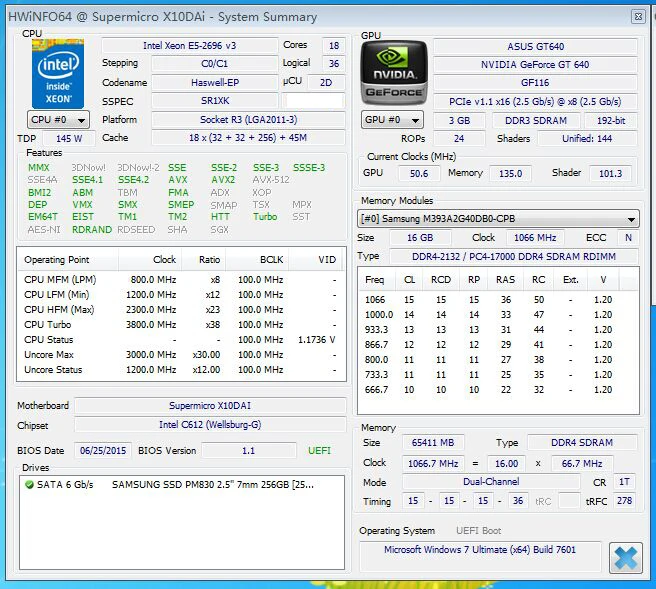Click the tRFC value 278
The height and width of the screenshot is (589, 656).
pyautogui.click(x=624, y=501)
